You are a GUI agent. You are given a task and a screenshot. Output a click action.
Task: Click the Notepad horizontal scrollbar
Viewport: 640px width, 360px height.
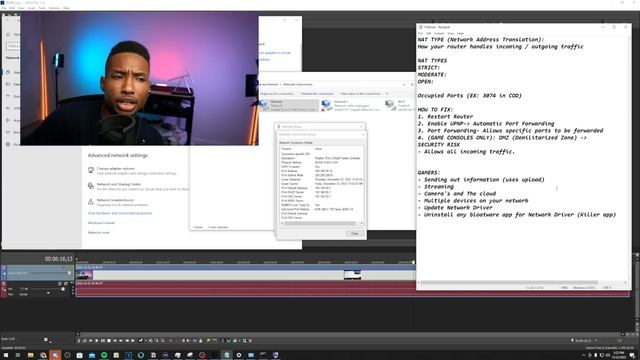pos(510,282)
